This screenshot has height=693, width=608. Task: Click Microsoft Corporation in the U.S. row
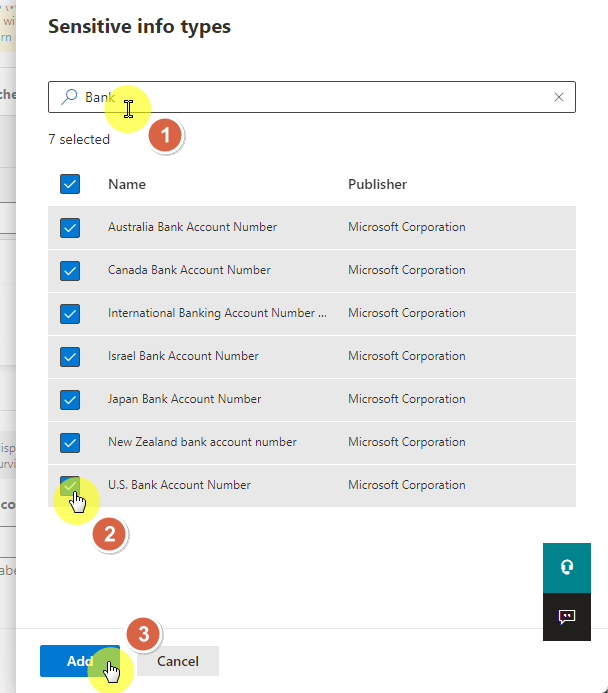tap(407, 485)
